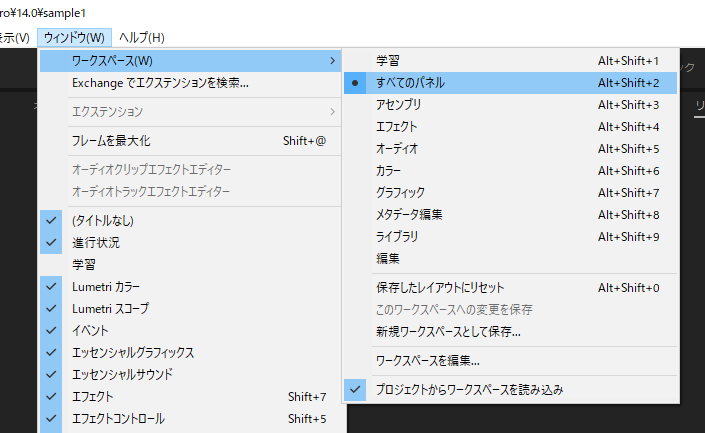Toggle the 進行状況 panel
Image resolution: width=705 pixels, height=433 pixels.
pos(191,242)
